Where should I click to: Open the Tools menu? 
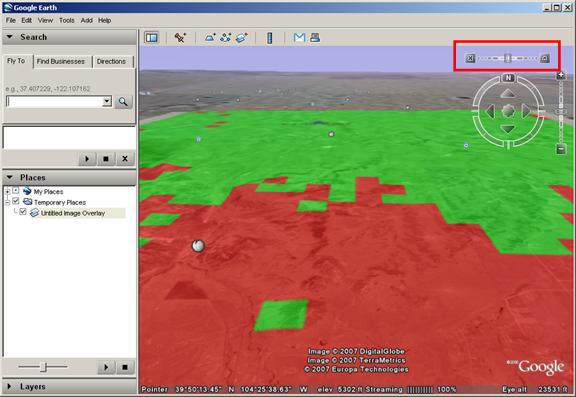(x=66, y=21)
